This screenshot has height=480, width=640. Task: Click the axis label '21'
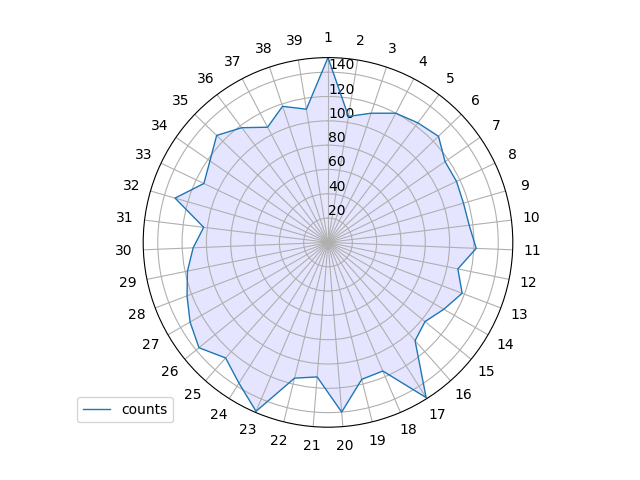coord(311,445)
